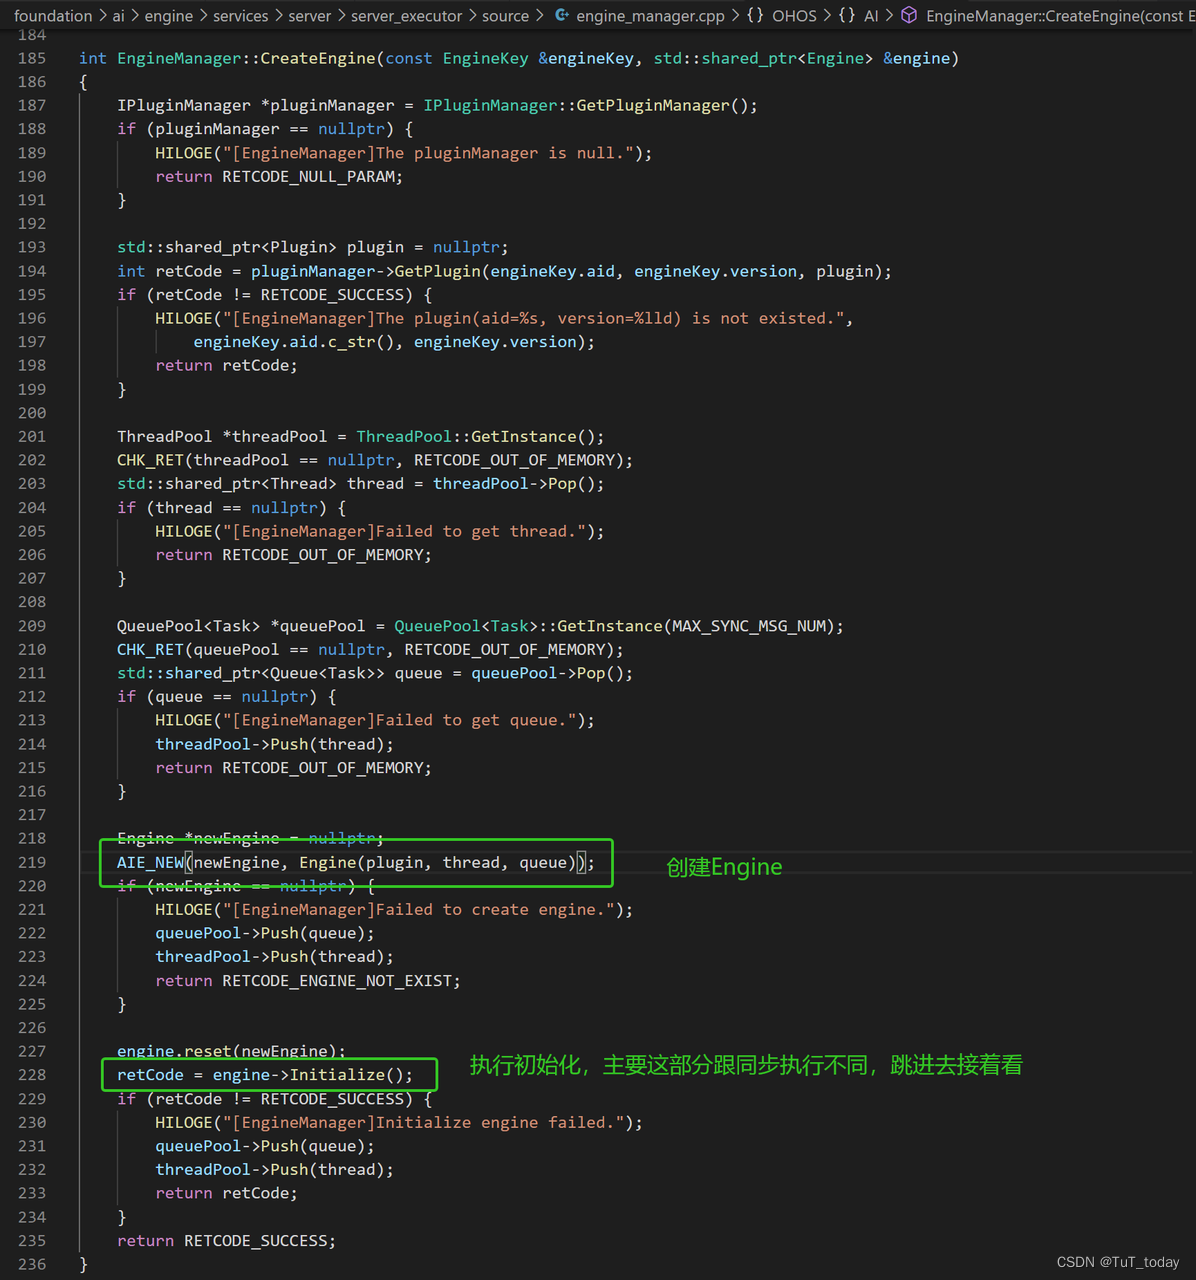The image size is (1196, 1280).
Task: Click the engine_manager.cpp breadcrumb file
Action: pyautogui.click(x=650, y=16)
